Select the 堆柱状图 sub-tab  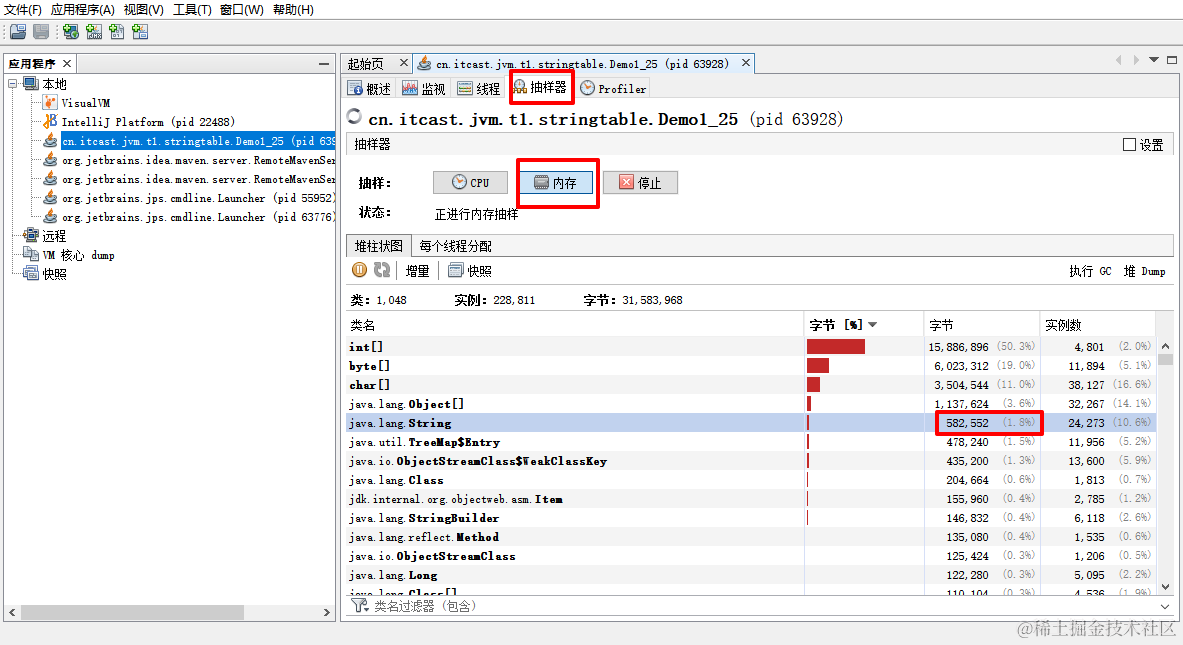[379, 246]
